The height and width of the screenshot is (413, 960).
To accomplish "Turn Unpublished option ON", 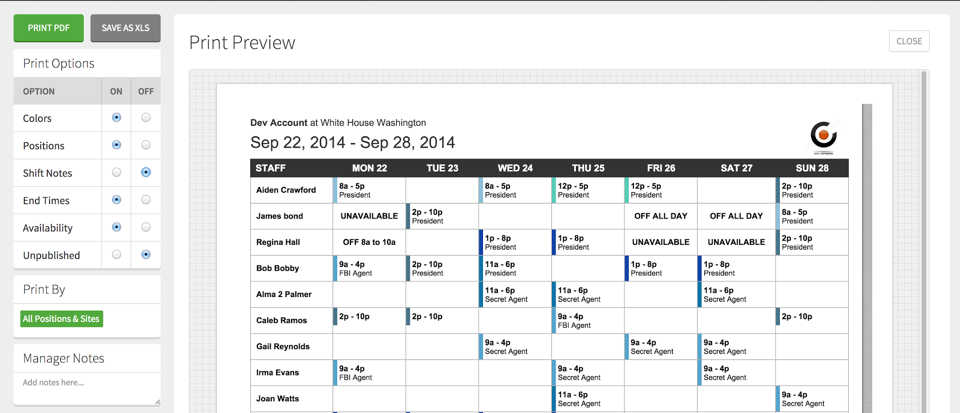I will coord(116,255).
